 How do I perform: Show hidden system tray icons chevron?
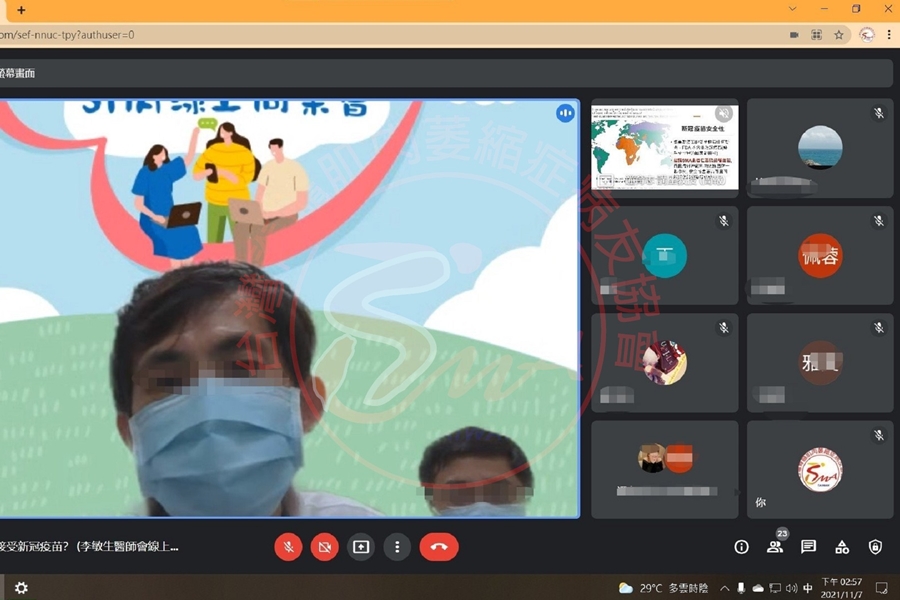point(724,588)
